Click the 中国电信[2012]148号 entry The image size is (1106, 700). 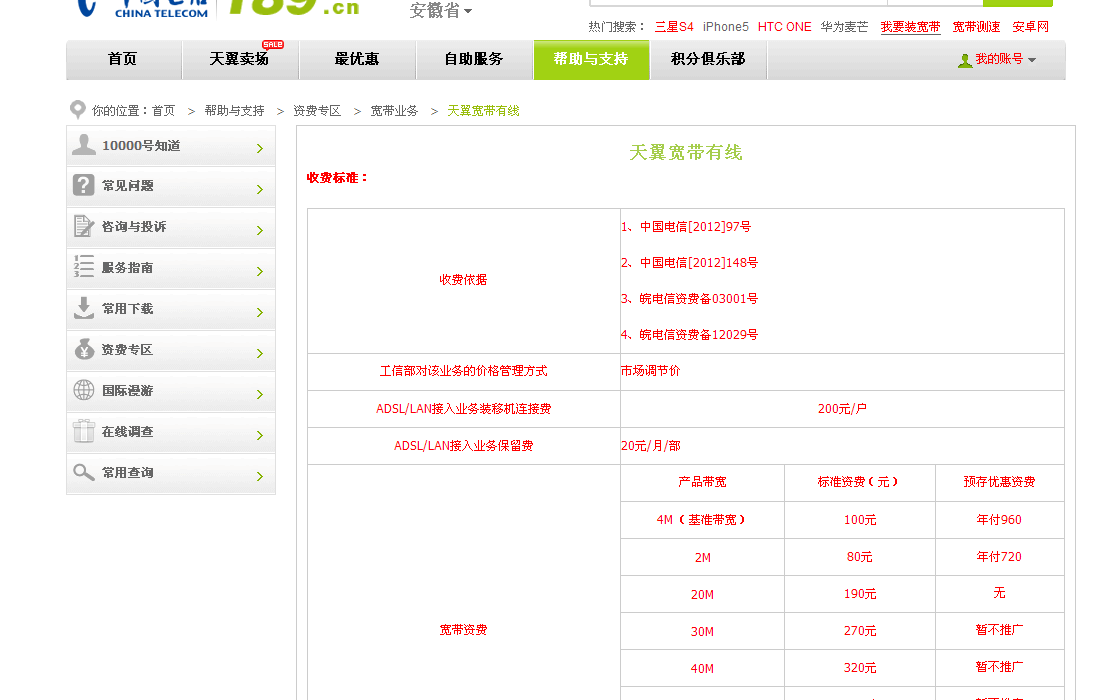pos(698,262)
